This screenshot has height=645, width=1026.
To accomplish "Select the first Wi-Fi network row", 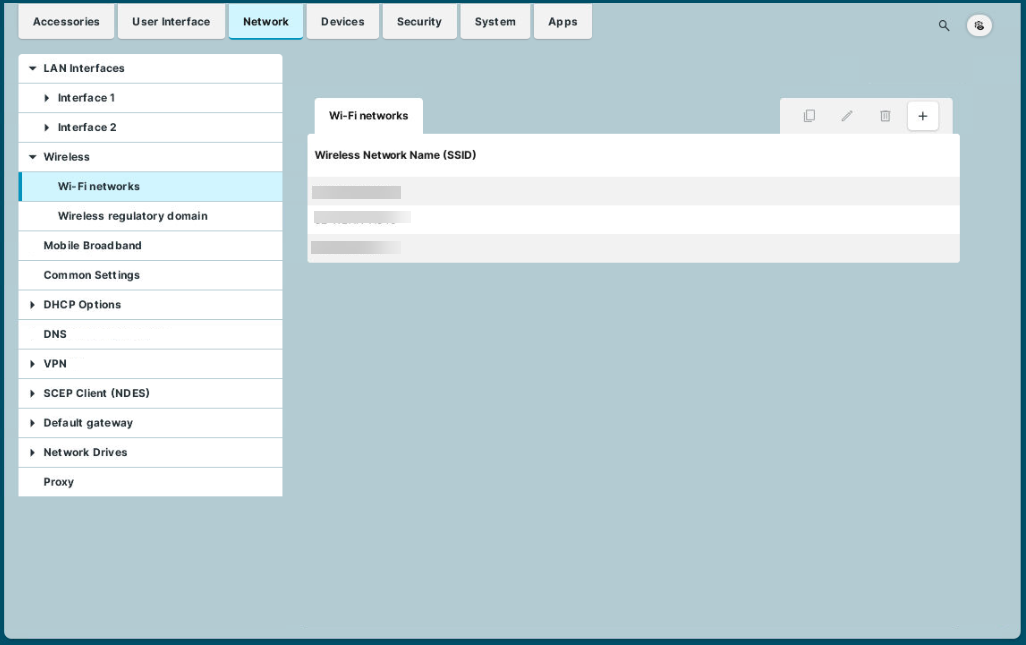I will (x=632, y=192).
